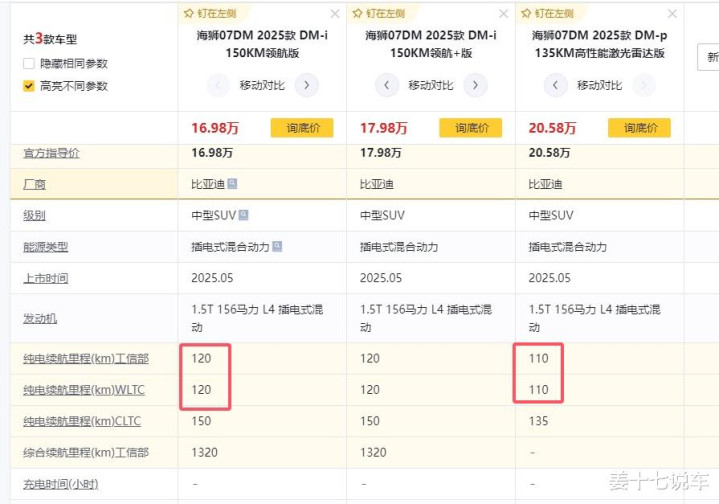Image resolution: width=719 pixels, height=504 pixels.
Task: Open the 海狮07DM DM-i 150KM领航+版 title
Action: pos(431,44)
